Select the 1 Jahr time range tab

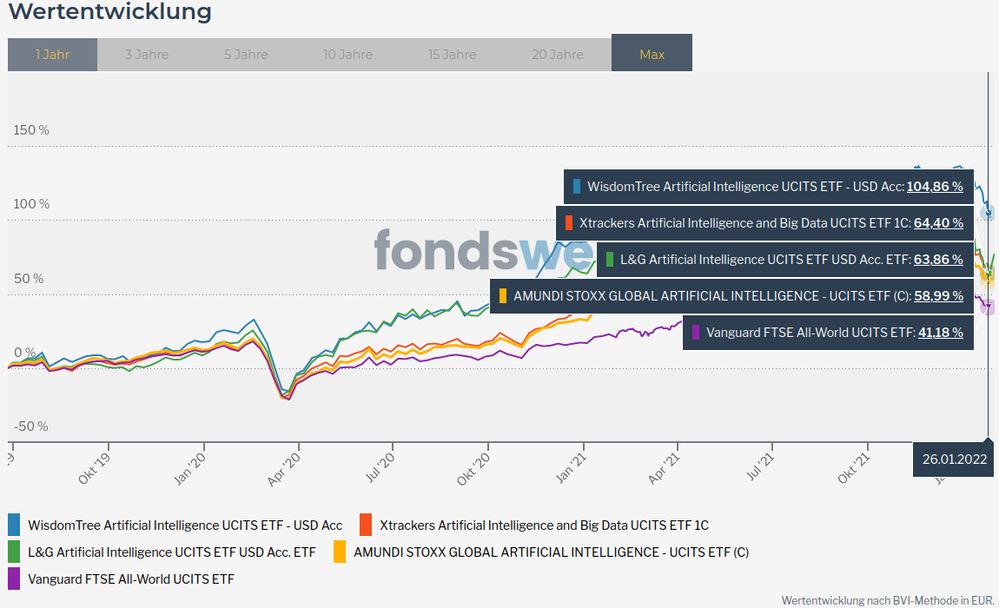point(52,55)
